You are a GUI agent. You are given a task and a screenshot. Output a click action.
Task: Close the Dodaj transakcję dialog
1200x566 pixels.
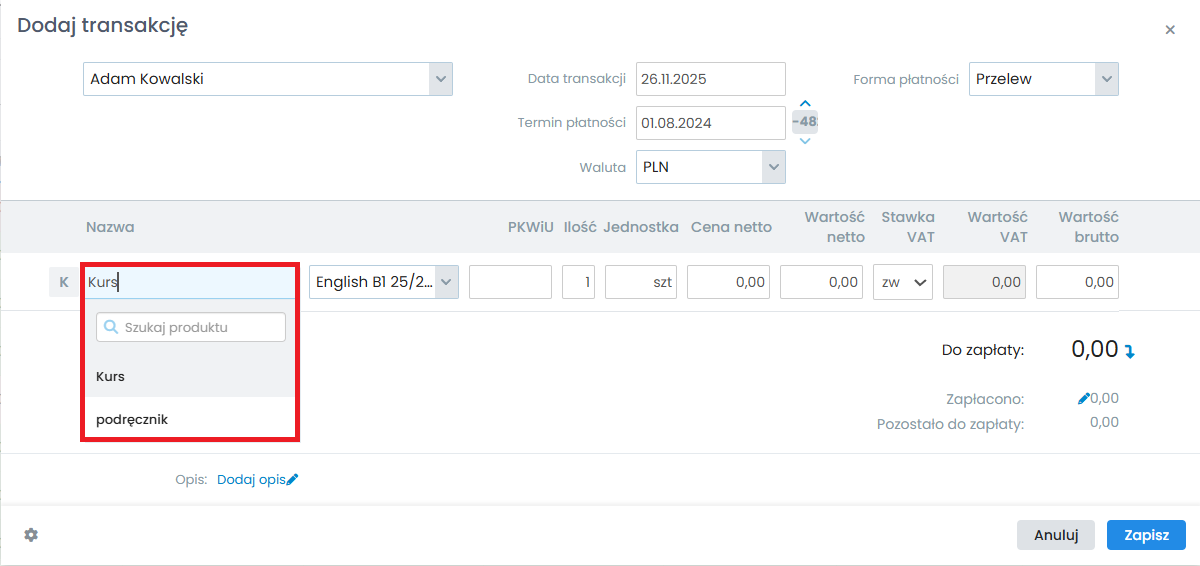(1170, 30)
